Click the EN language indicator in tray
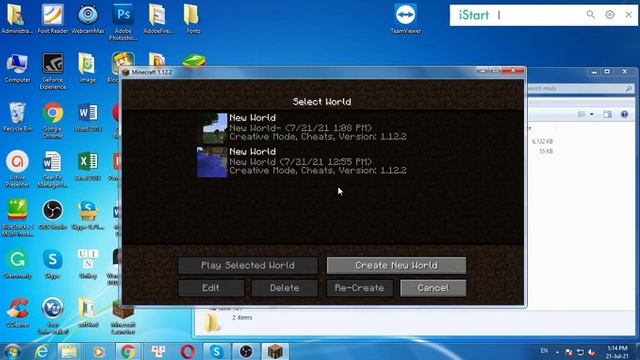The height and width of the screenshot is (360, 640). (544, 351)
